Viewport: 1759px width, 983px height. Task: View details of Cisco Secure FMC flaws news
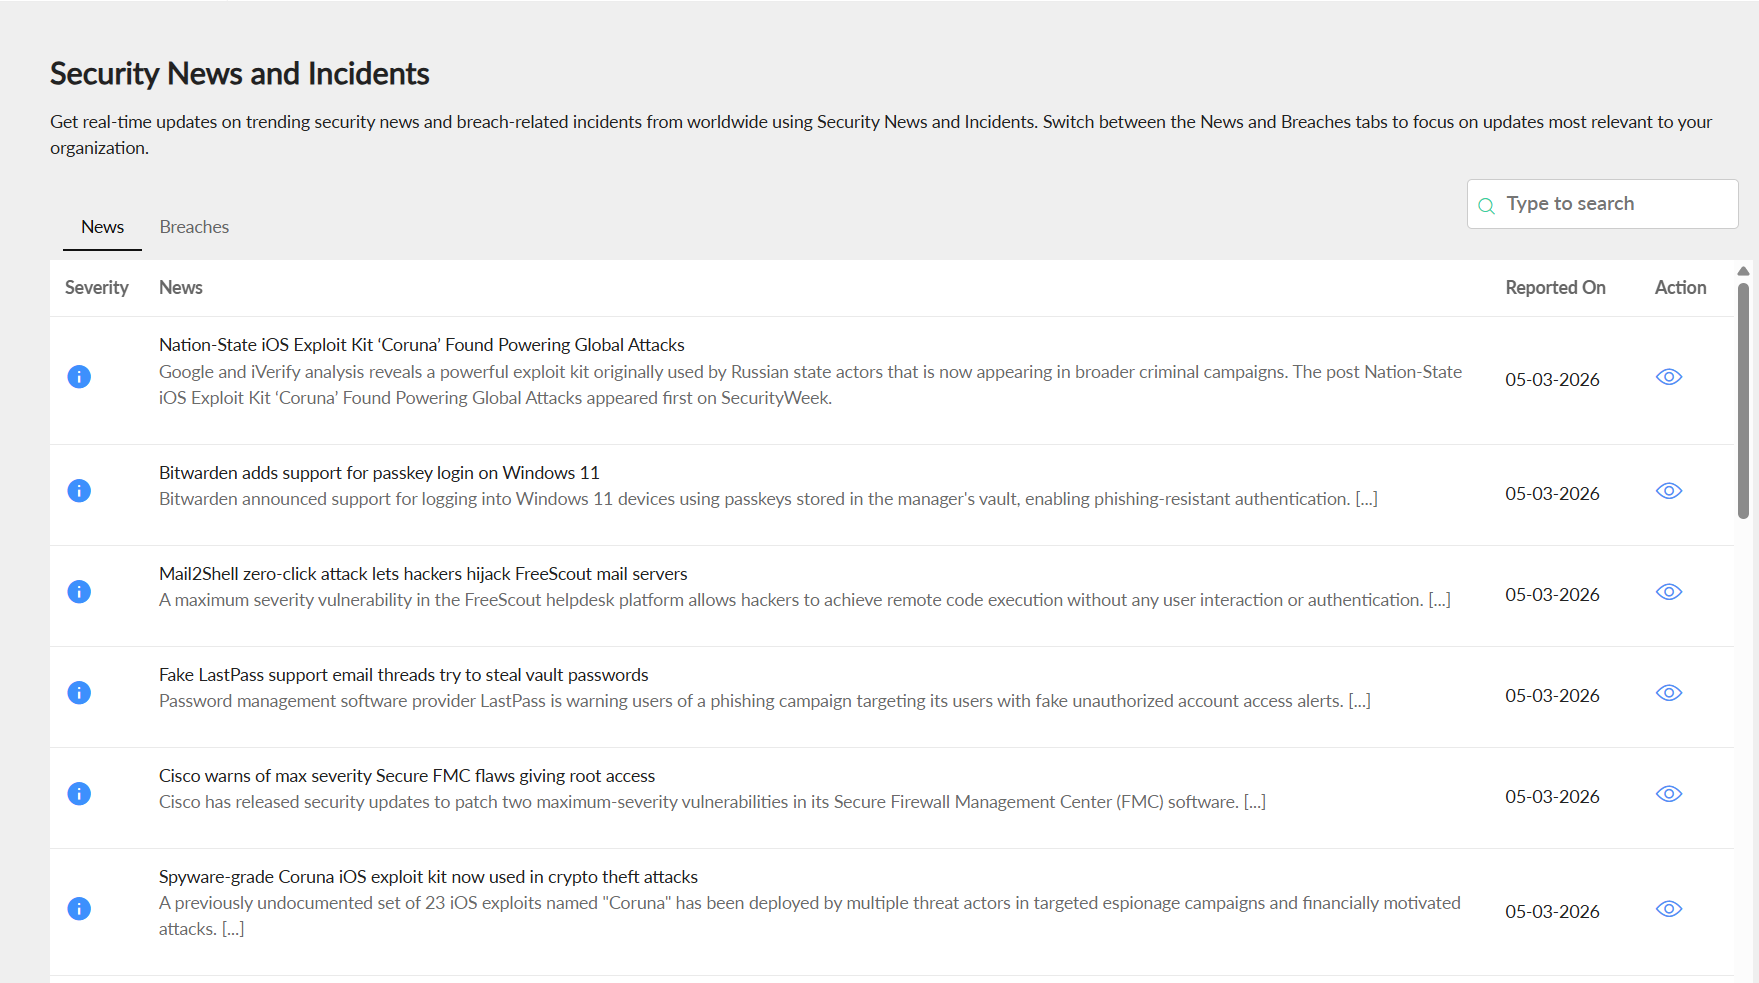(x=1668, y=794)
